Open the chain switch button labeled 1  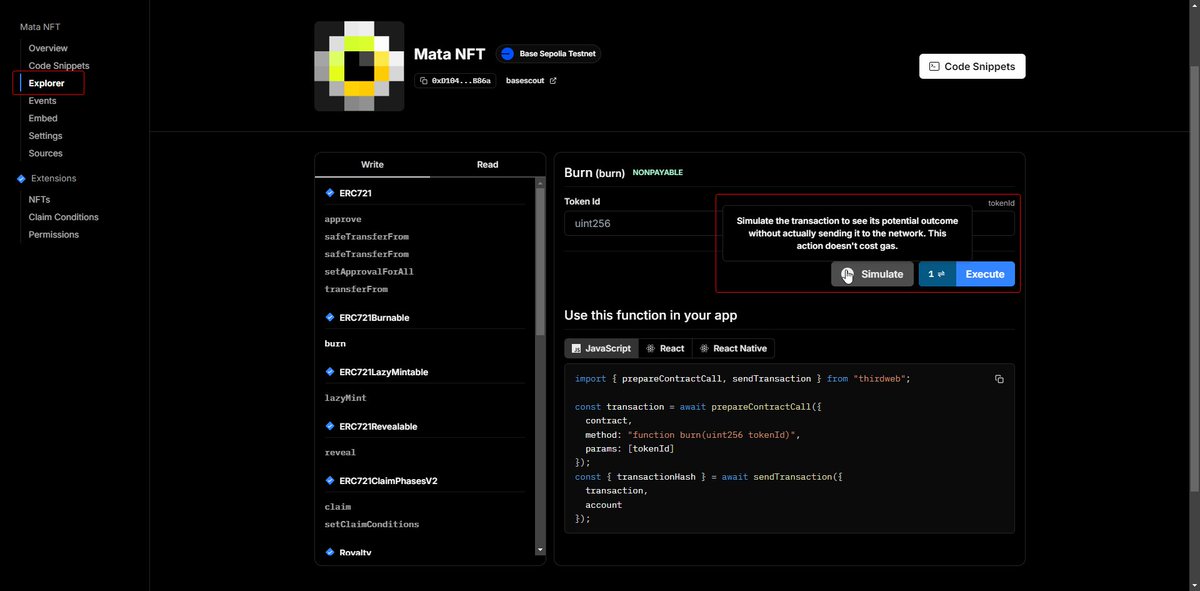937,274
